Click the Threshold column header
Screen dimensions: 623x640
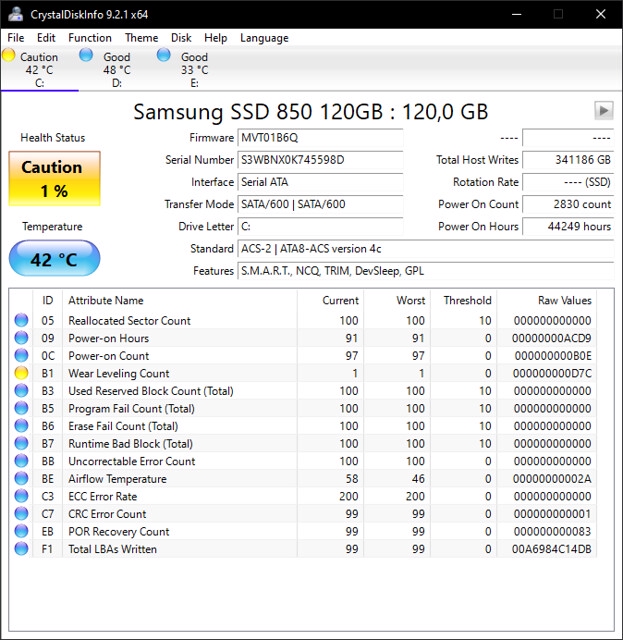(x=463, y=300)
